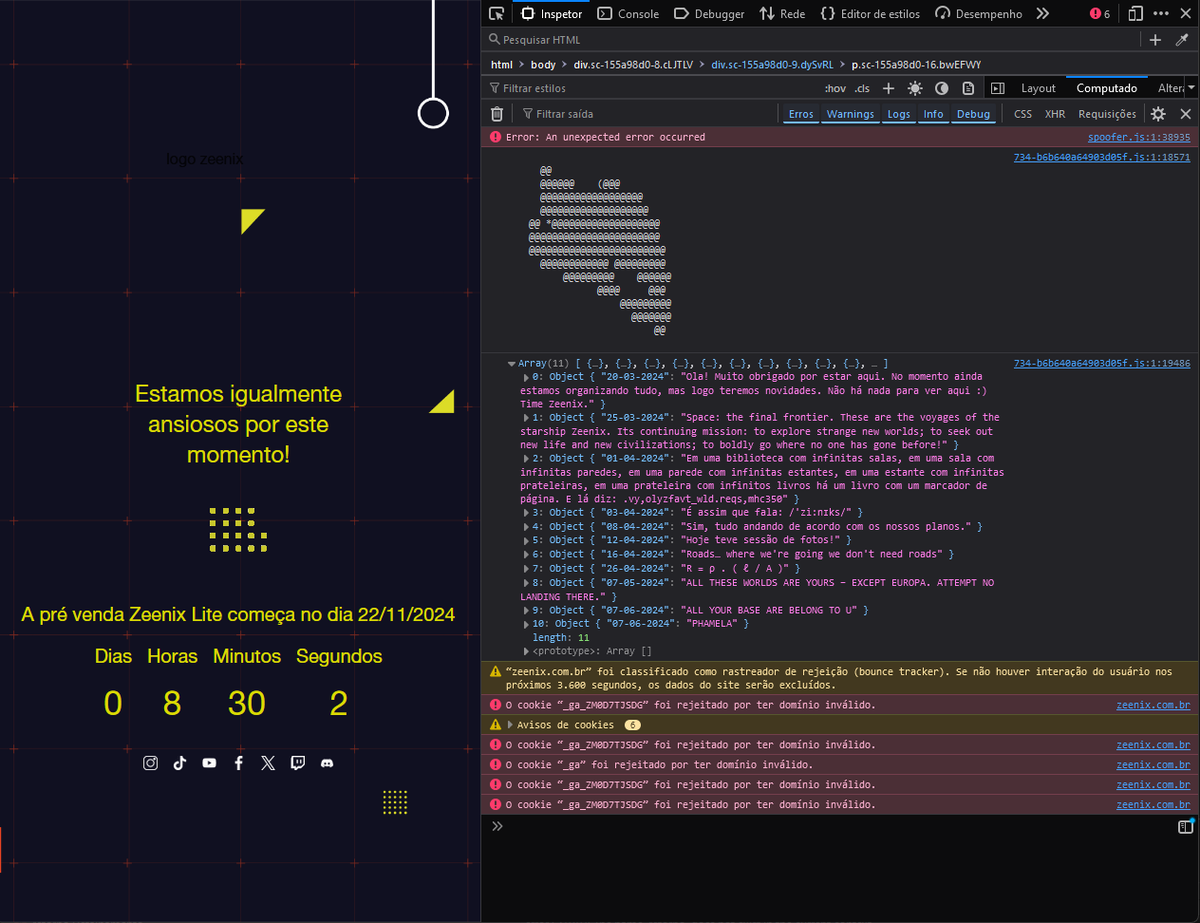Select the Computado sidebar tab
Viewport: 1200px width, 923px height.
(x=1106, y=88)
